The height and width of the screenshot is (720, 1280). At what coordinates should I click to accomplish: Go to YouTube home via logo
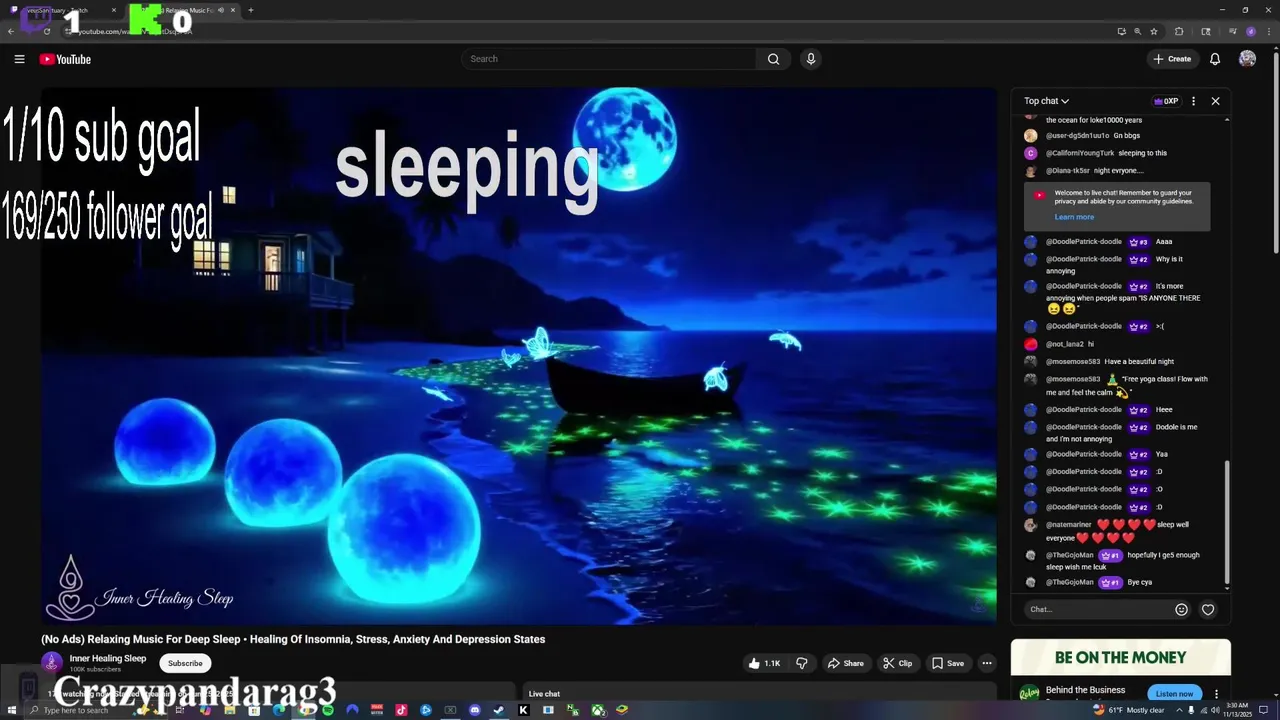click(x=65, y=59)
